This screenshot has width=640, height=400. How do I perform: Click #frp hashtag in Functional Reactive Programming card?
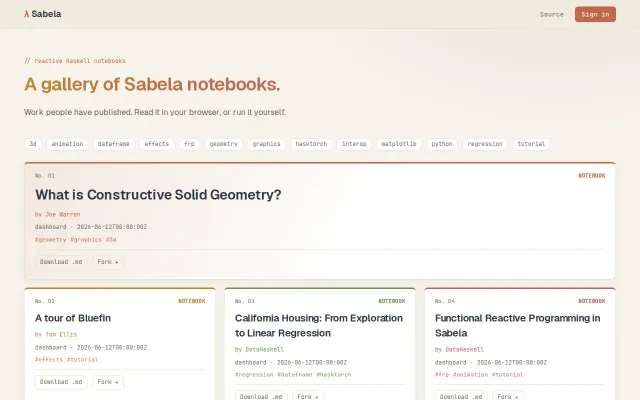(442, 375)
